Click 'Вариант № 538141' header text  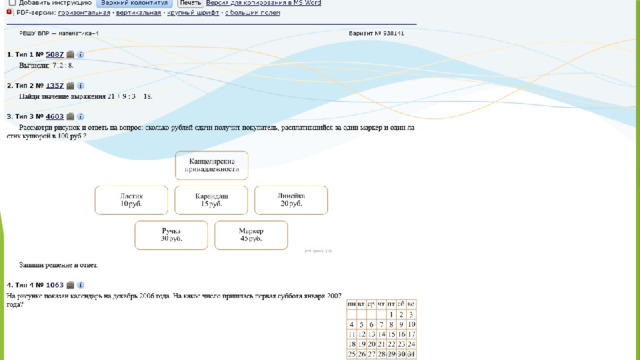[376, 33]
